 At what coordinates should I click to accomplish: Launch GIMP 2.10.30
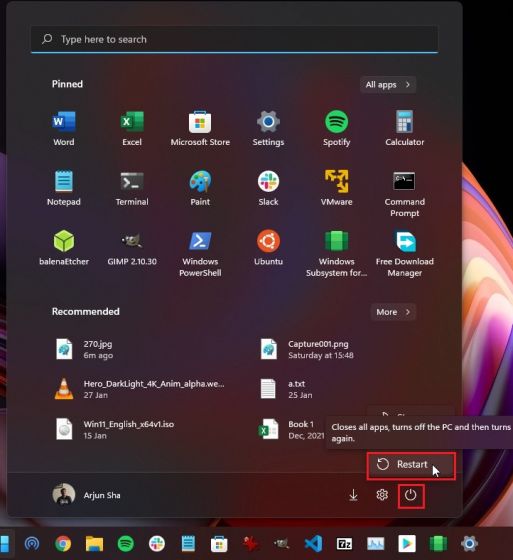[132, 248]
